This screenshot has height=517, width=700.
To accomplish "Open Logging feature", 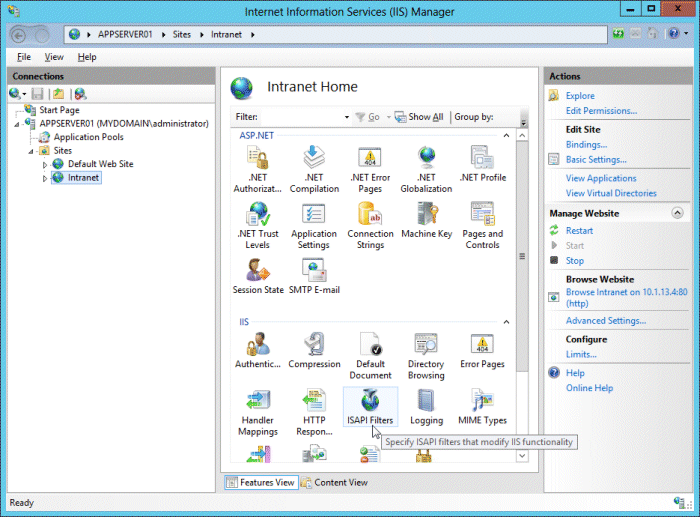I will coord(426,407).
